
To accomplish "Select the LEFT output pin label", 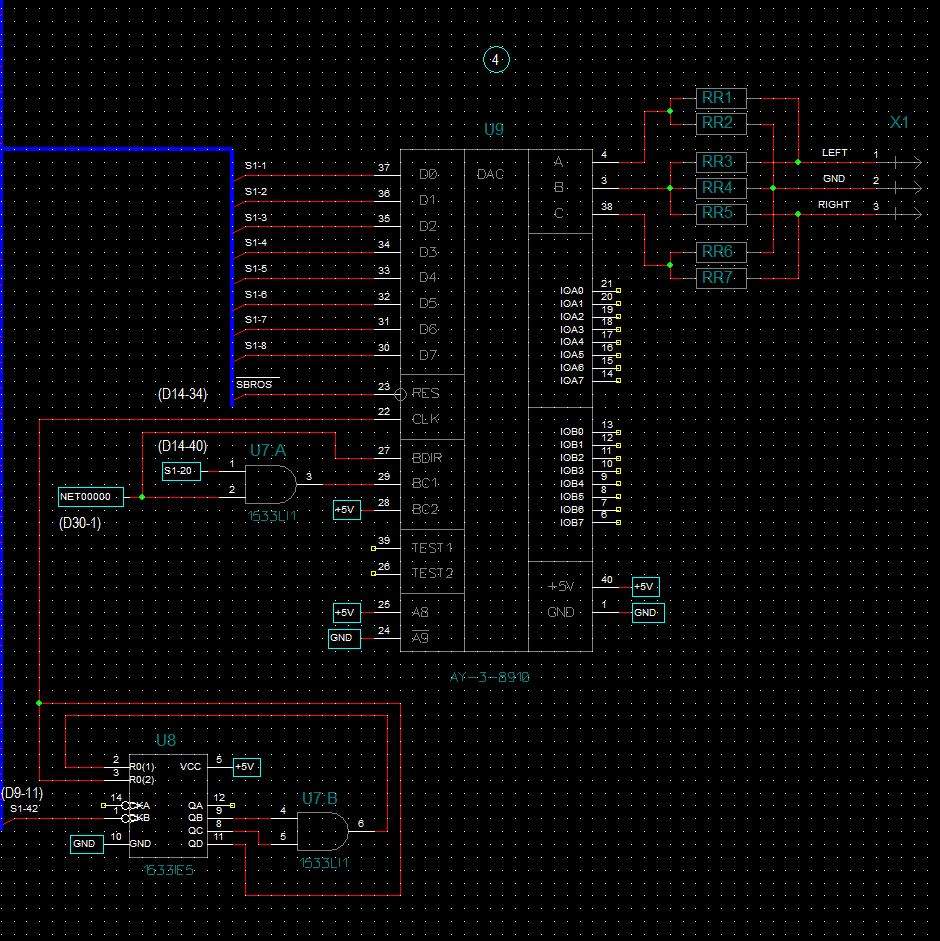I will coord(834,153).
